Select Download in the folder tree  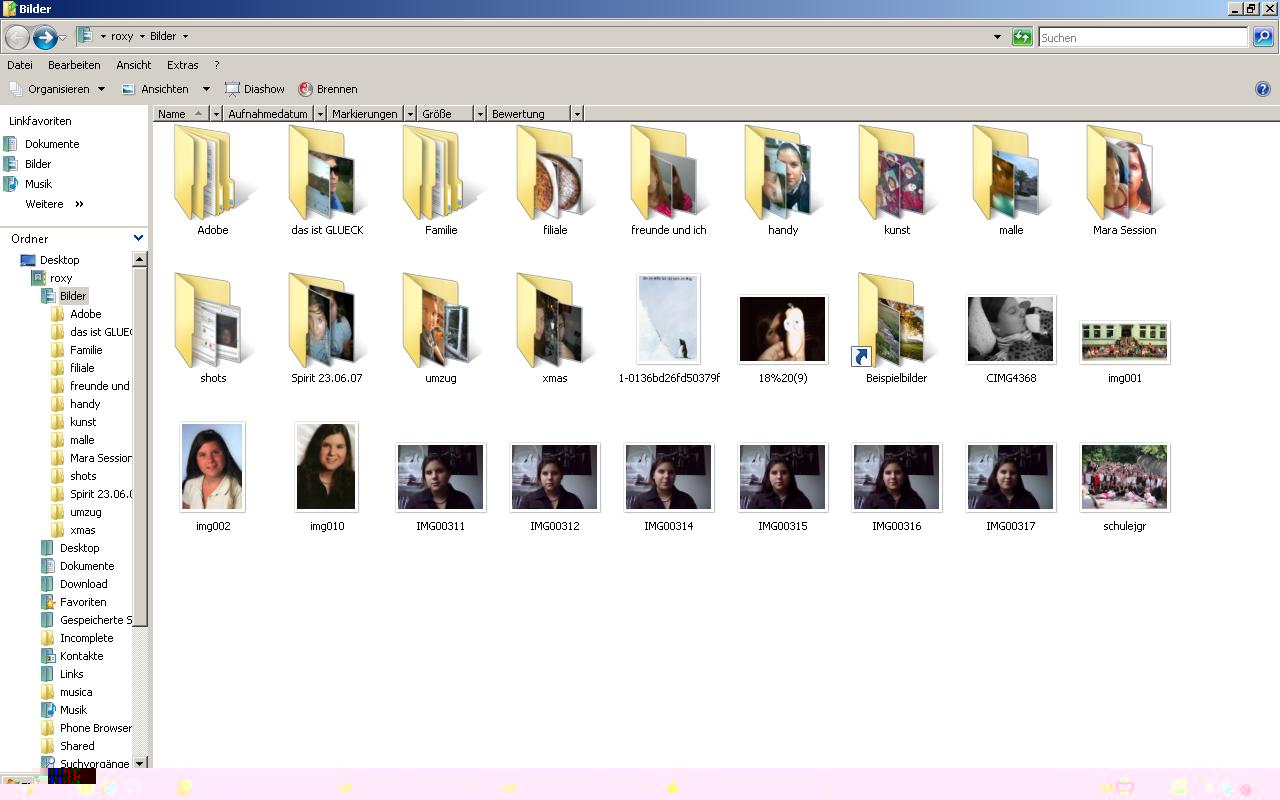[83, 584]
